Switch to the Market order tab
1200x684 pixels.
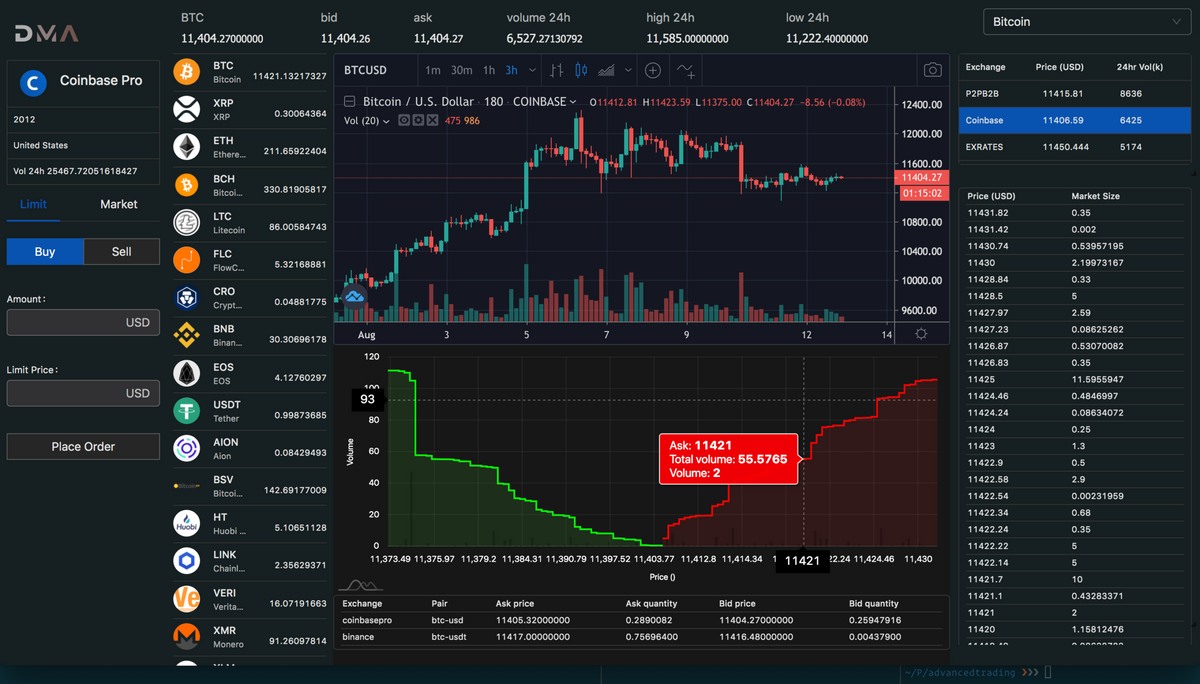(x=119, y=204)
